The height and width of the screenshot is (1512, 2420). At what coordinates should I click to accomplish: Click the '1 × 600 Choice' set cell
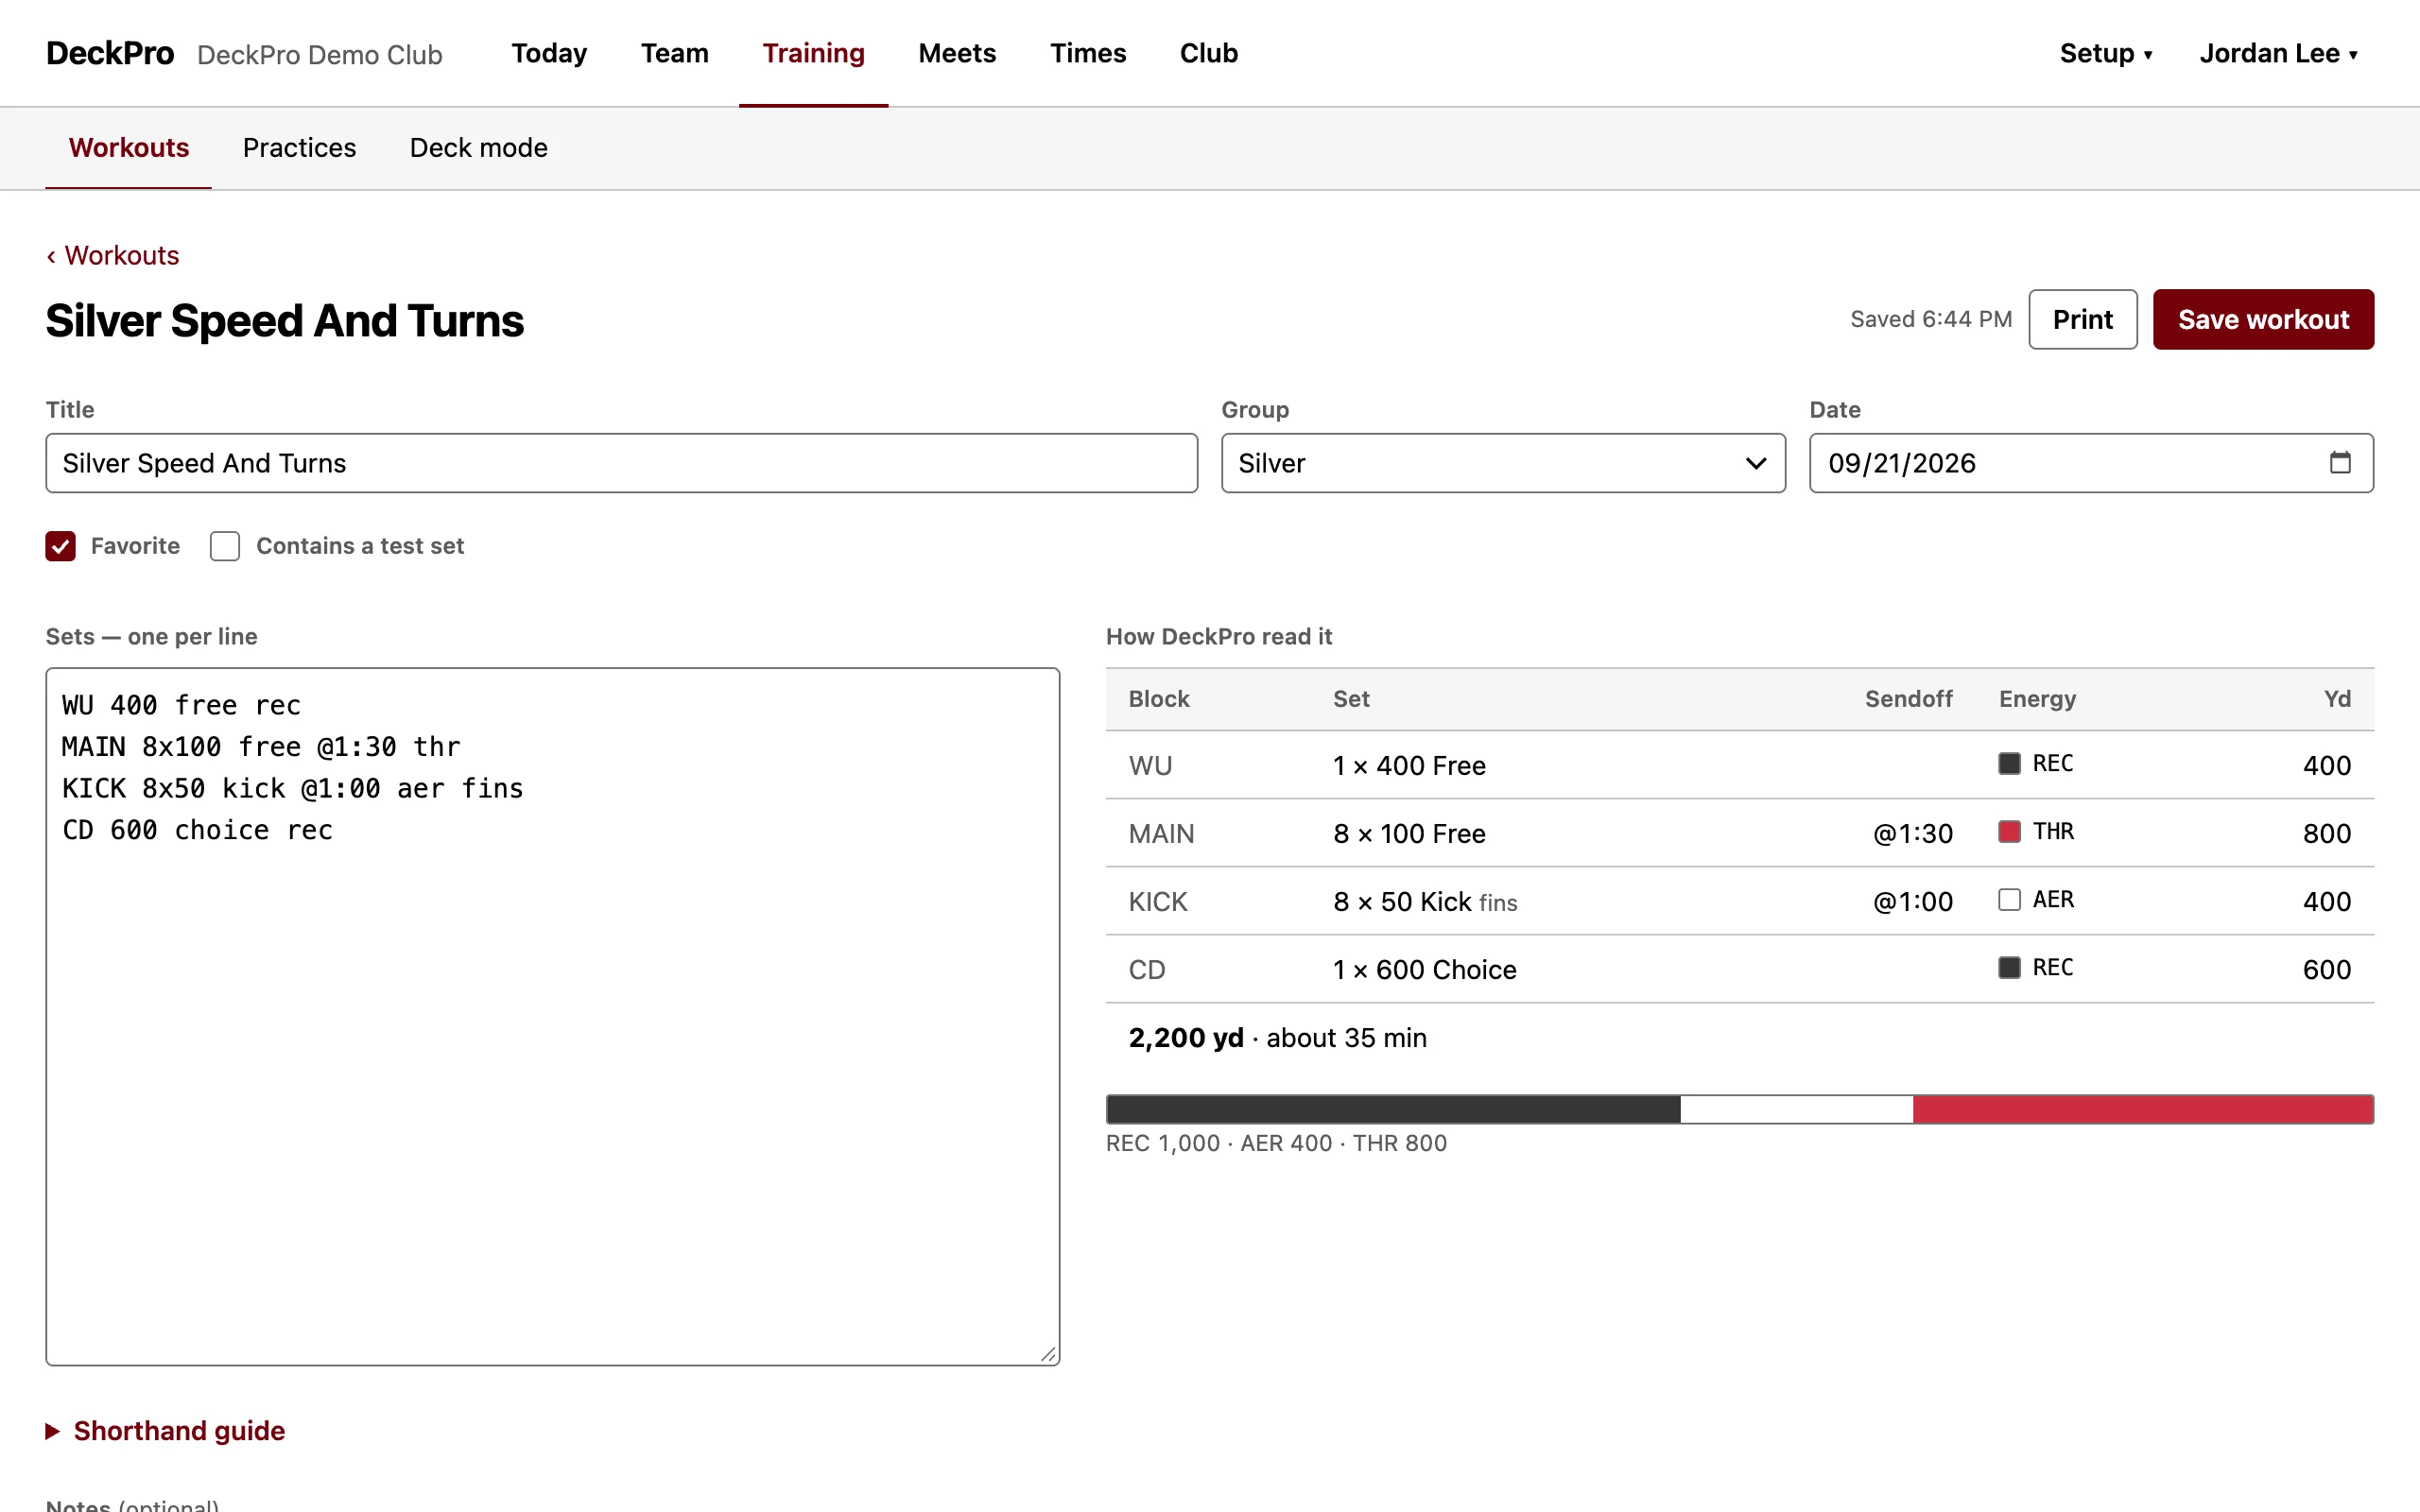coord(1425,969)
